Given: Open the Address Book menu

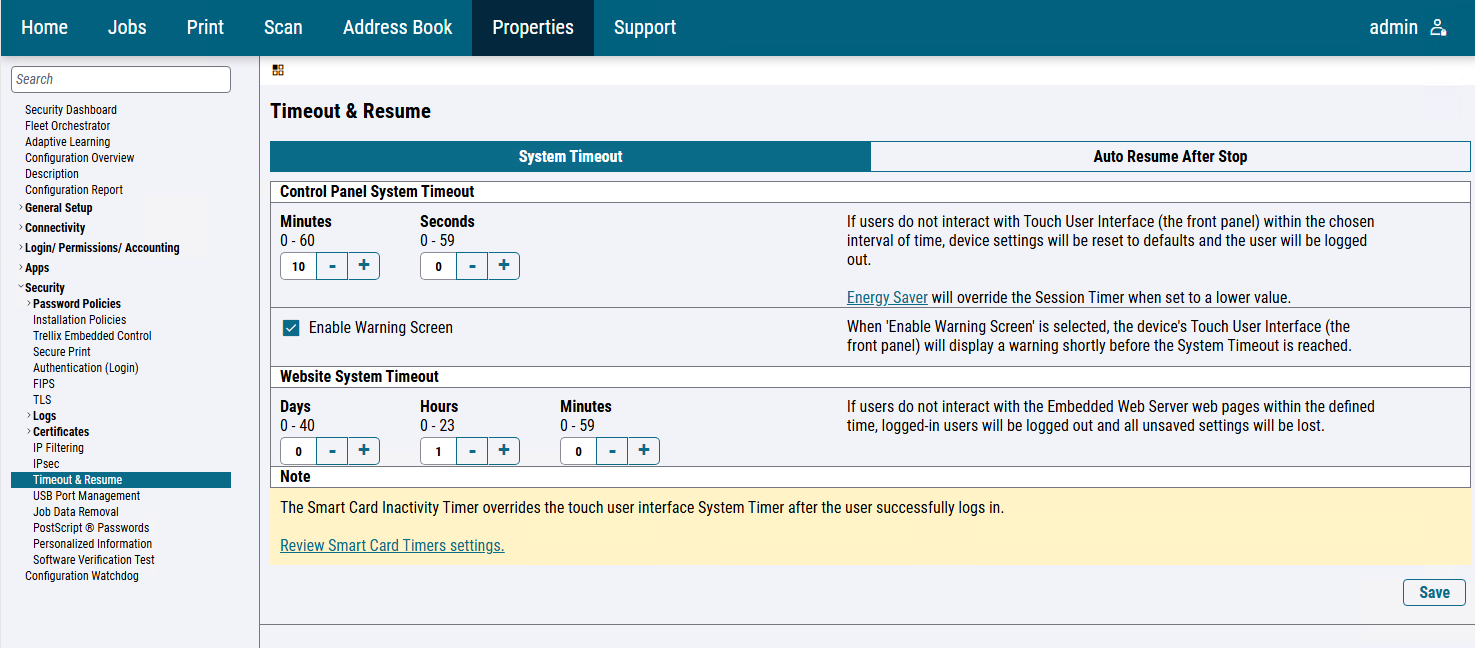Looking at the screenshot, I should pos(397,28).
